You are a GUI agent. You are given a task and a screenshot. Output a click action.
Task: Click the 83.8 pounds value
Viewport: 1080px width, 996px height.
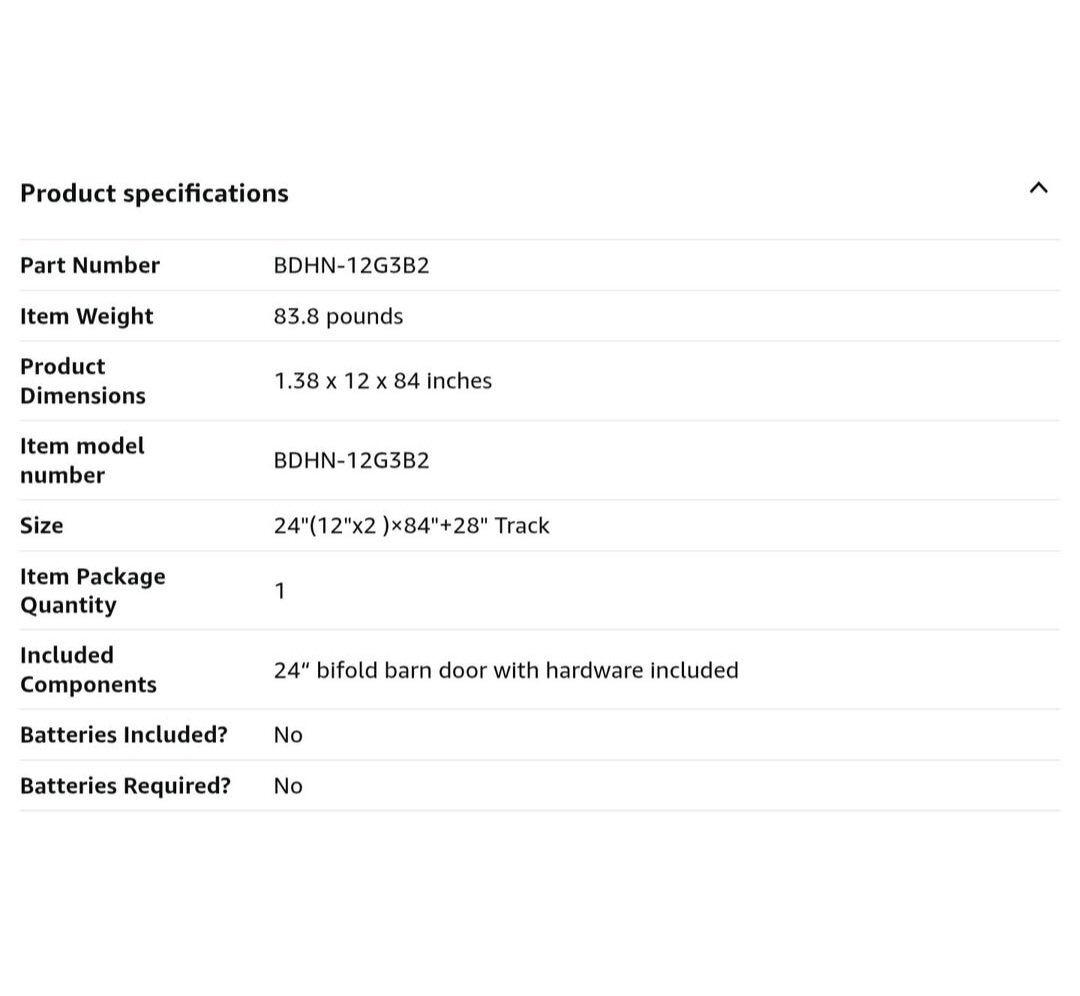(338, 316)
